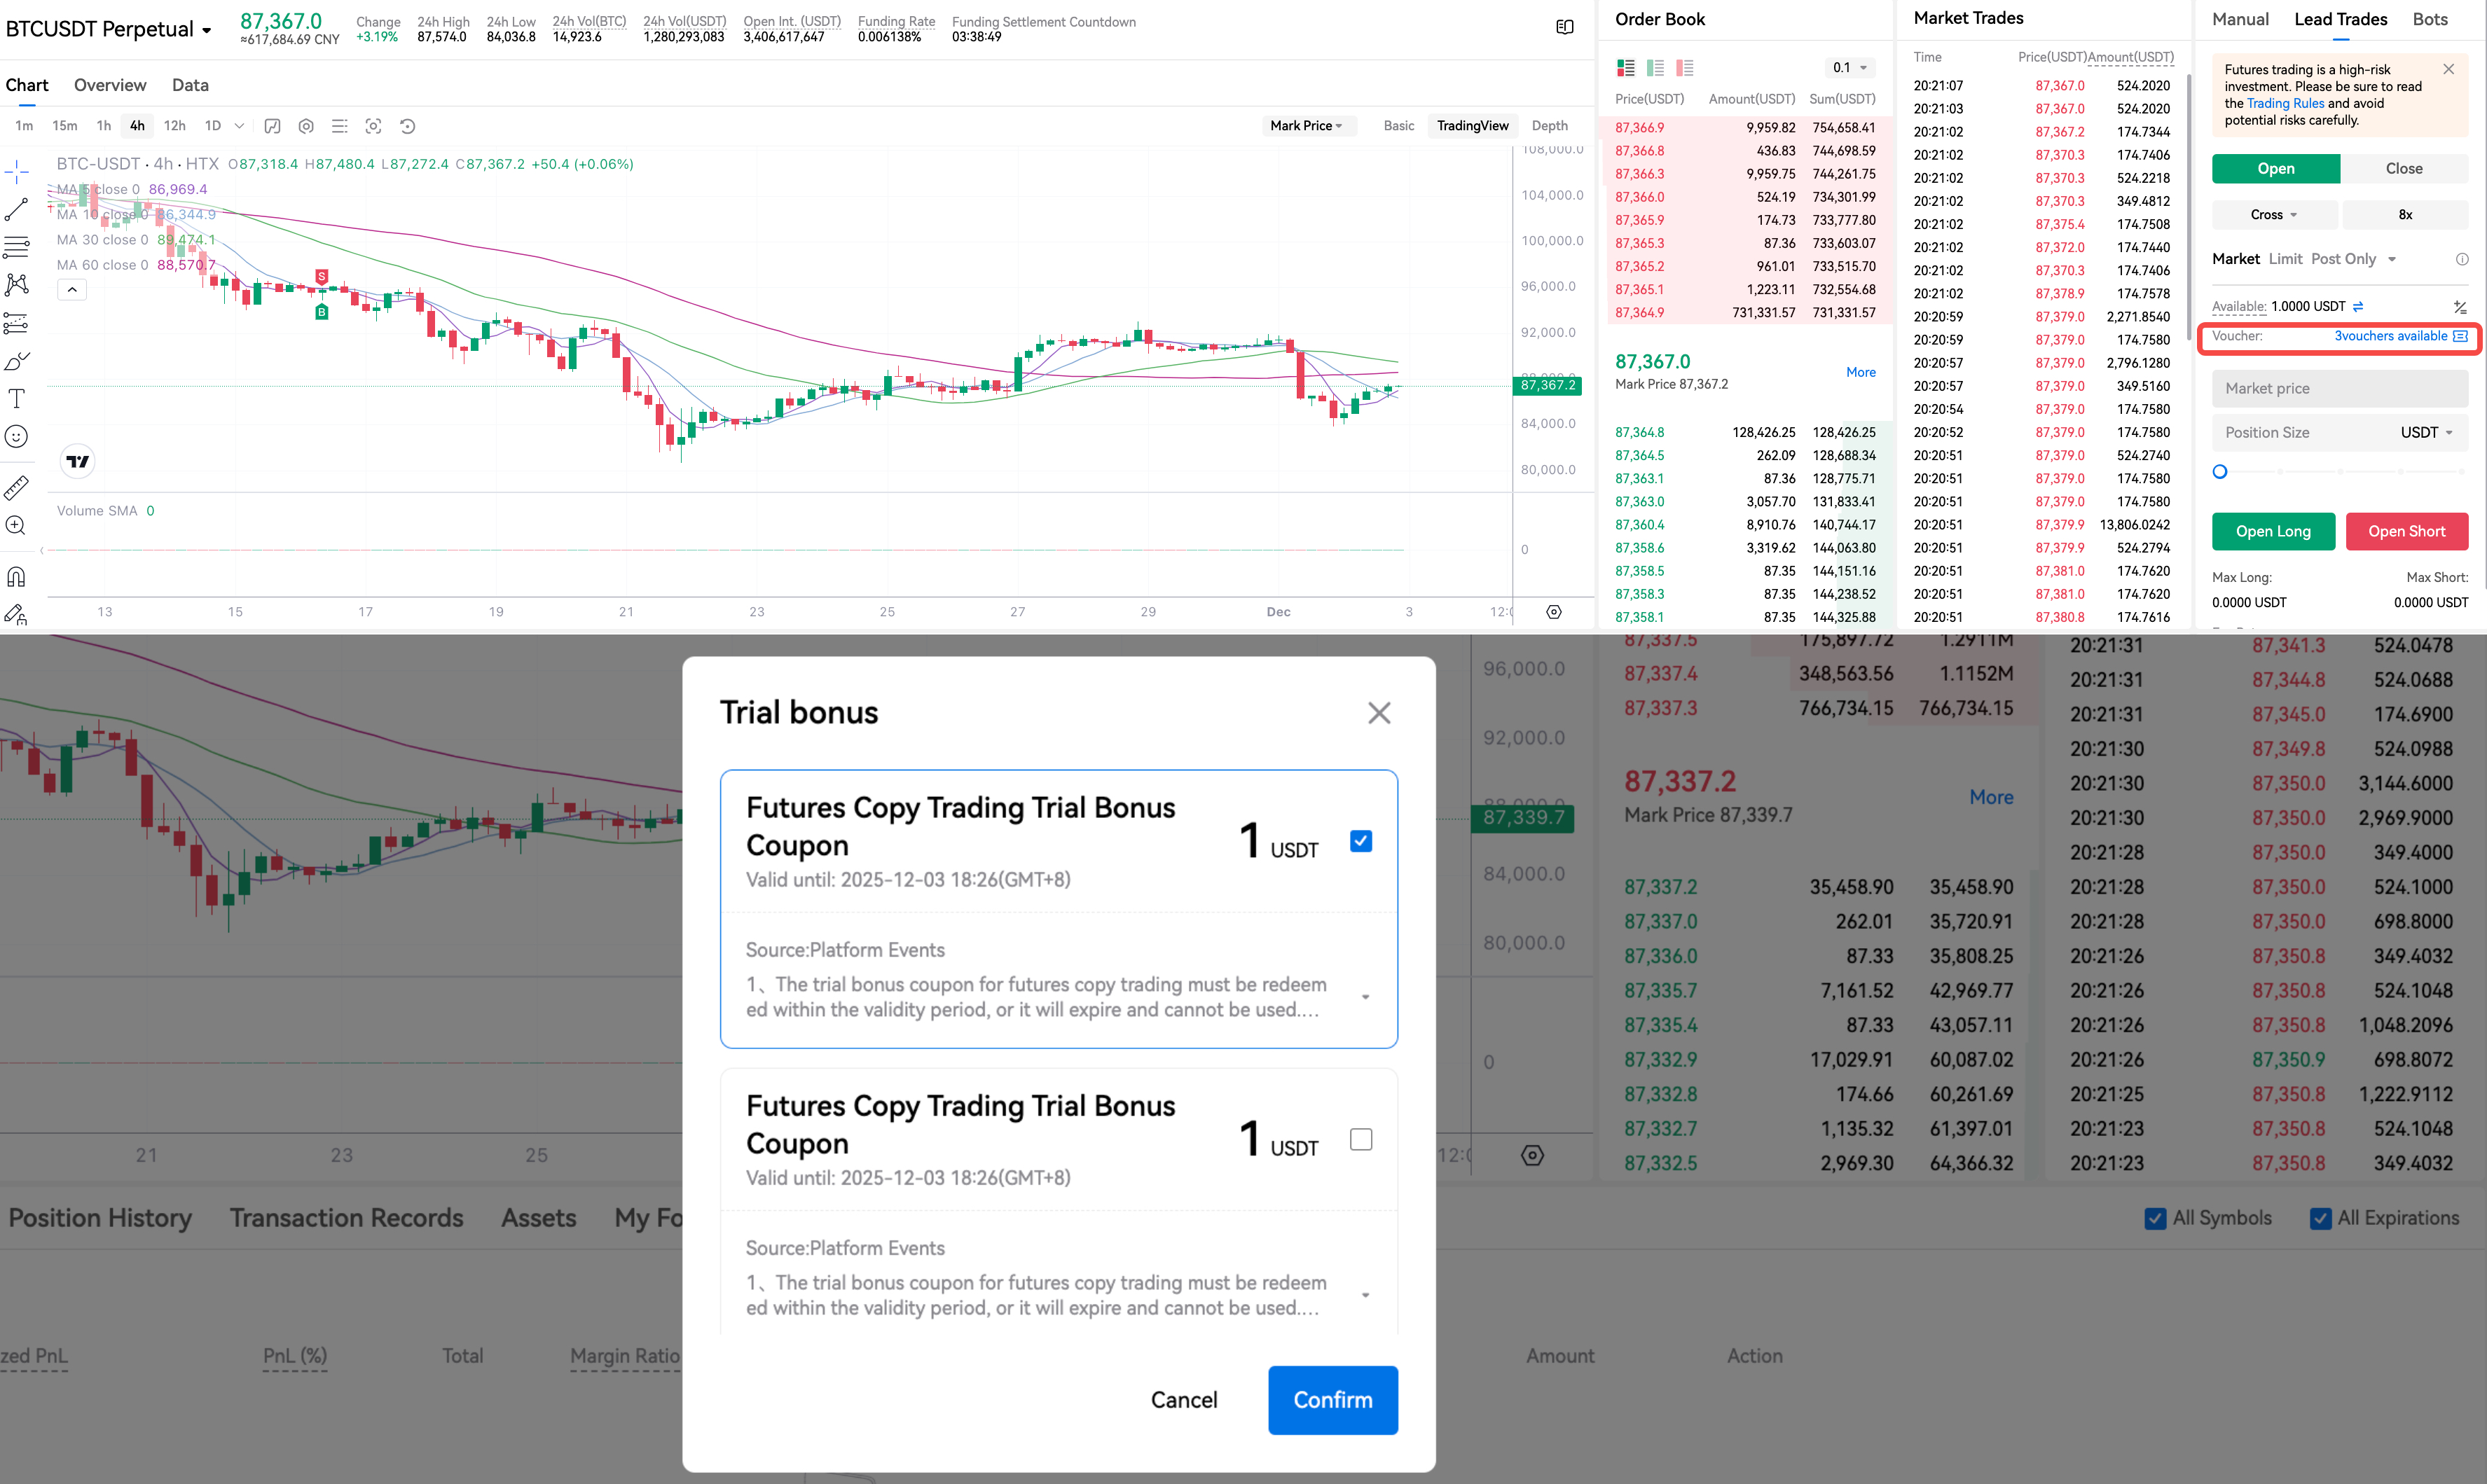The width and height of the screenshot is (2487, 1484).
Task: Check the second trial bonus coupon
Action: point(1360,1139)
